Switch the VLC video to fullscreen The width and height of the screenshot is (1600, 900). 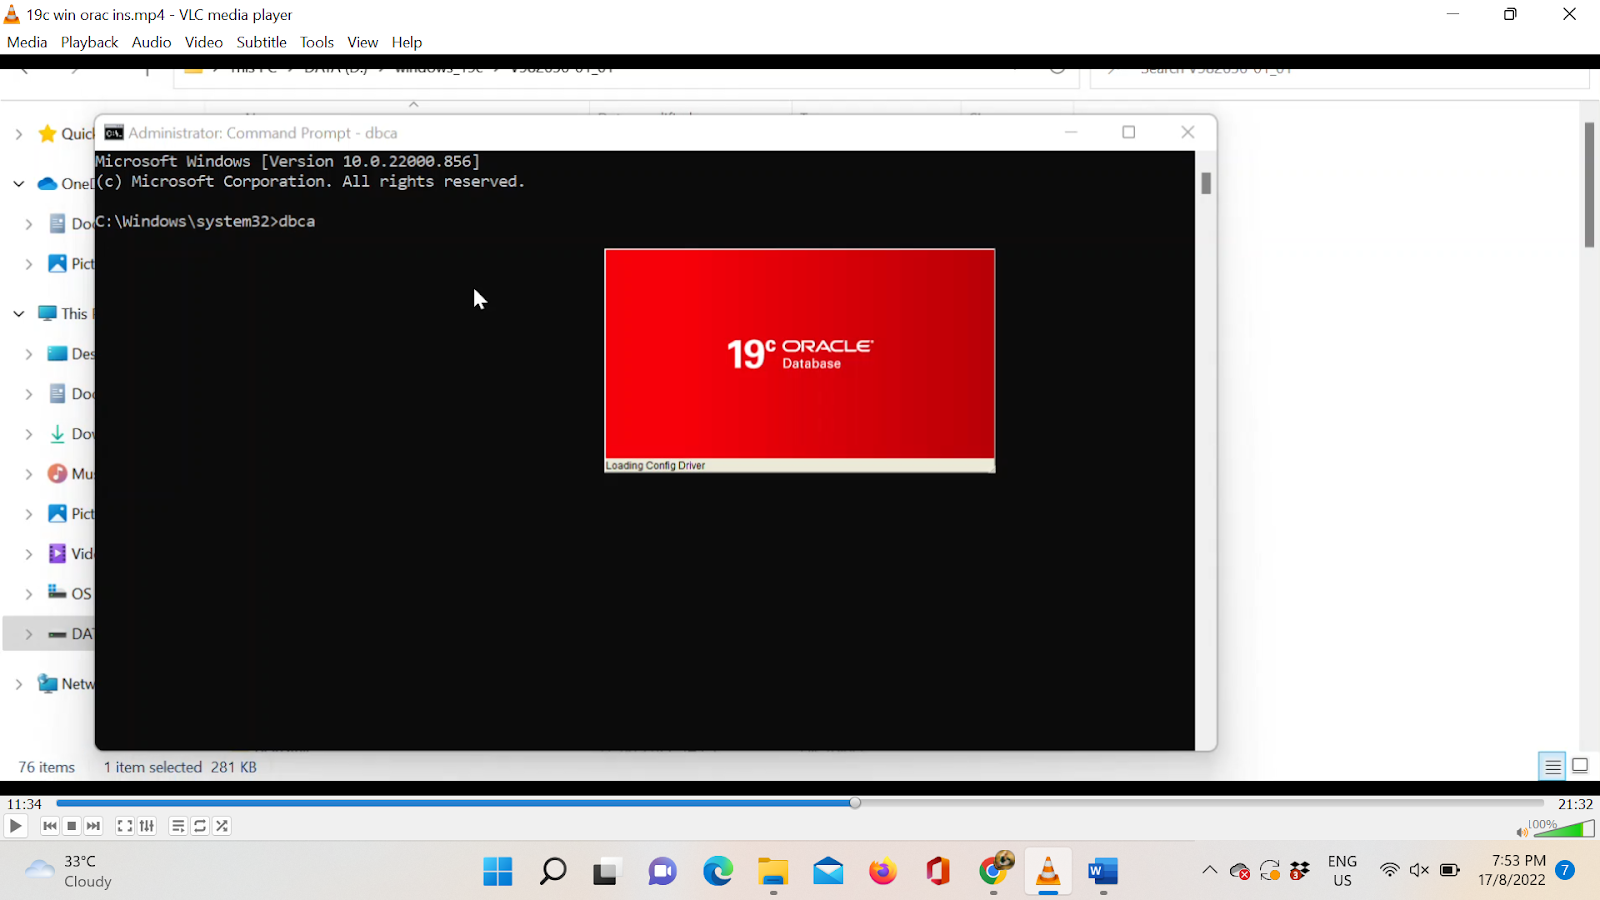[125, 826]
